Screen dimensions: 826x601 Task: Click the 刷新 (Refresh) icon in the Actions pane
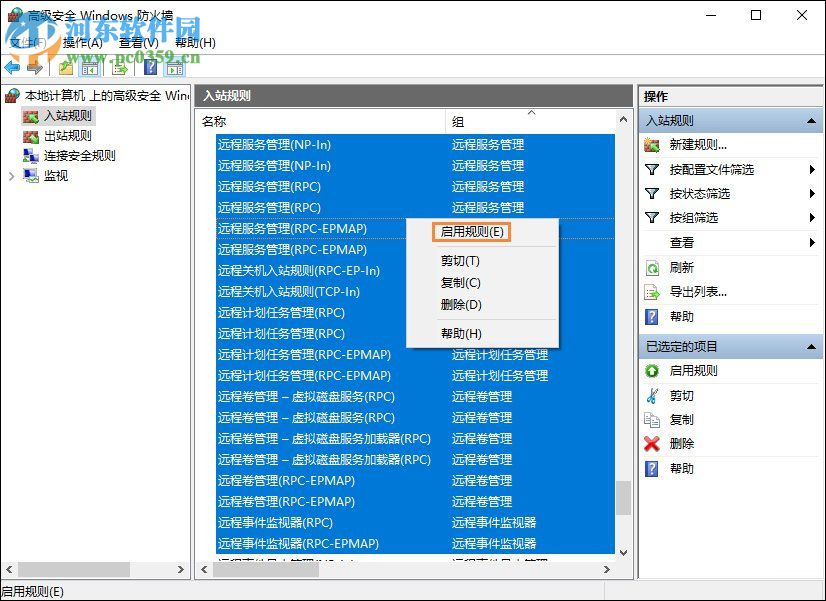click(650, 268)
